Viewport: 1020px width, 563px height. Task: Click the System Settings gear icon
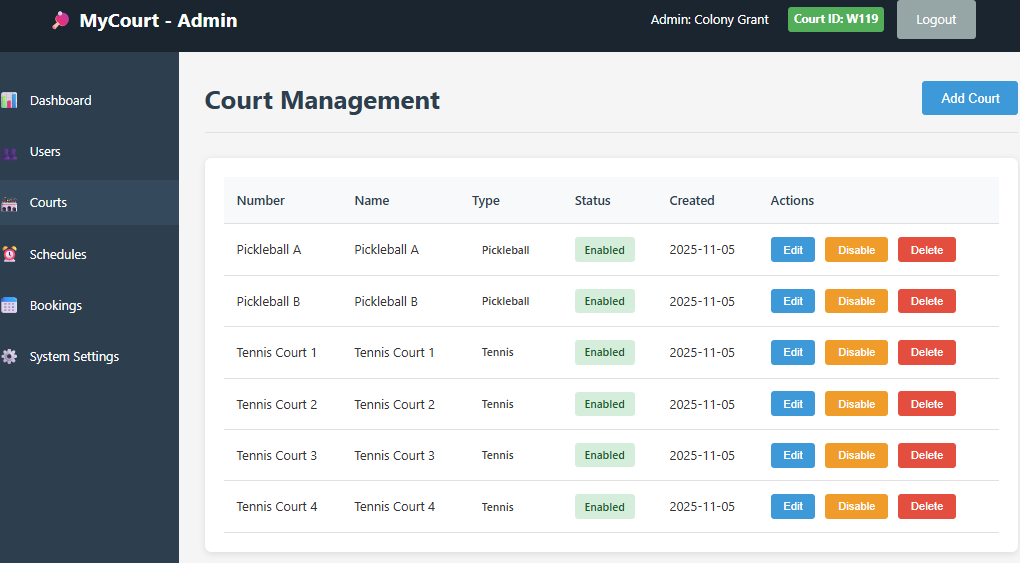9,357
